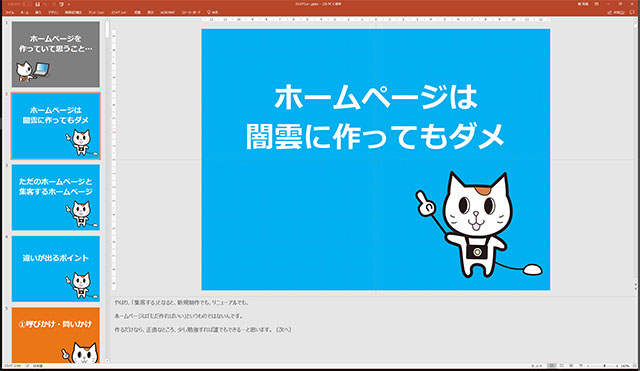Open the Comments icon beside Share

tap(632, 12)
